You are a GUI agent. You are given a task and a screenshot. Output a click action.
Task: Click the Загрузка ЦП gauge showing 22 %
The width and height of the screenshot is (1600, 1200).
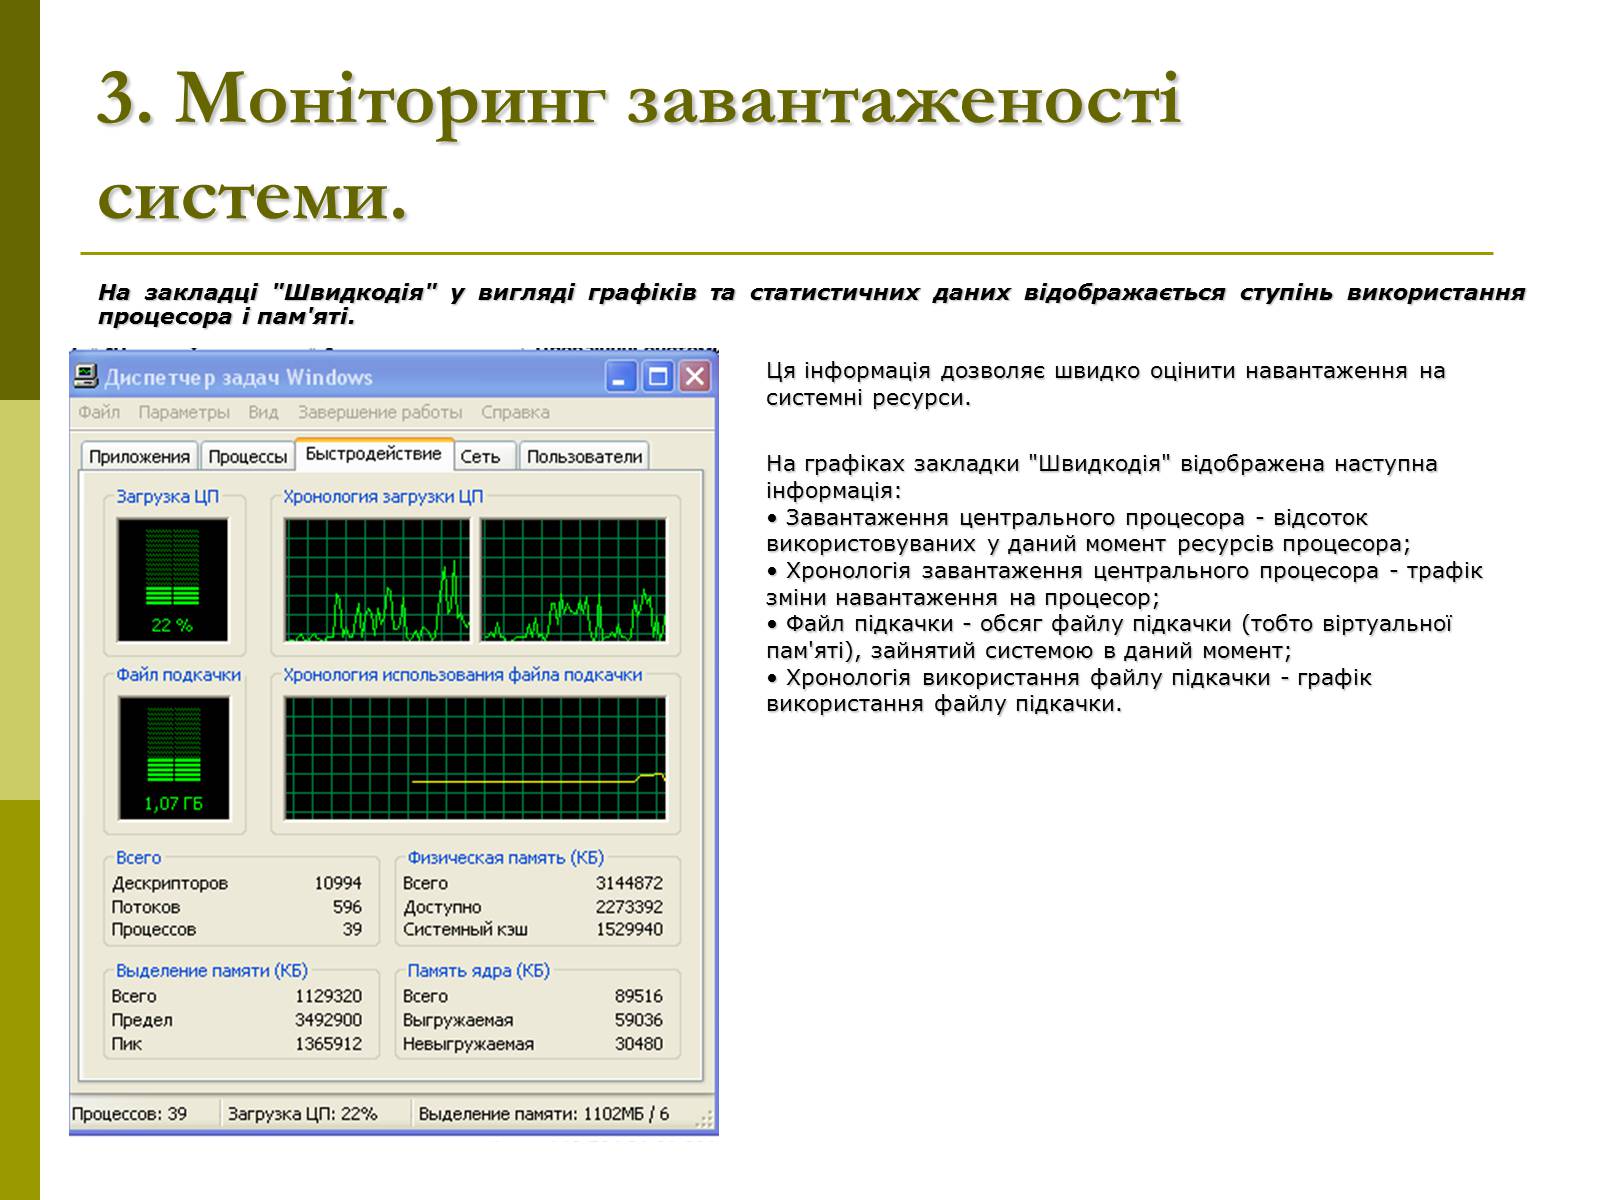click(172, 579)
